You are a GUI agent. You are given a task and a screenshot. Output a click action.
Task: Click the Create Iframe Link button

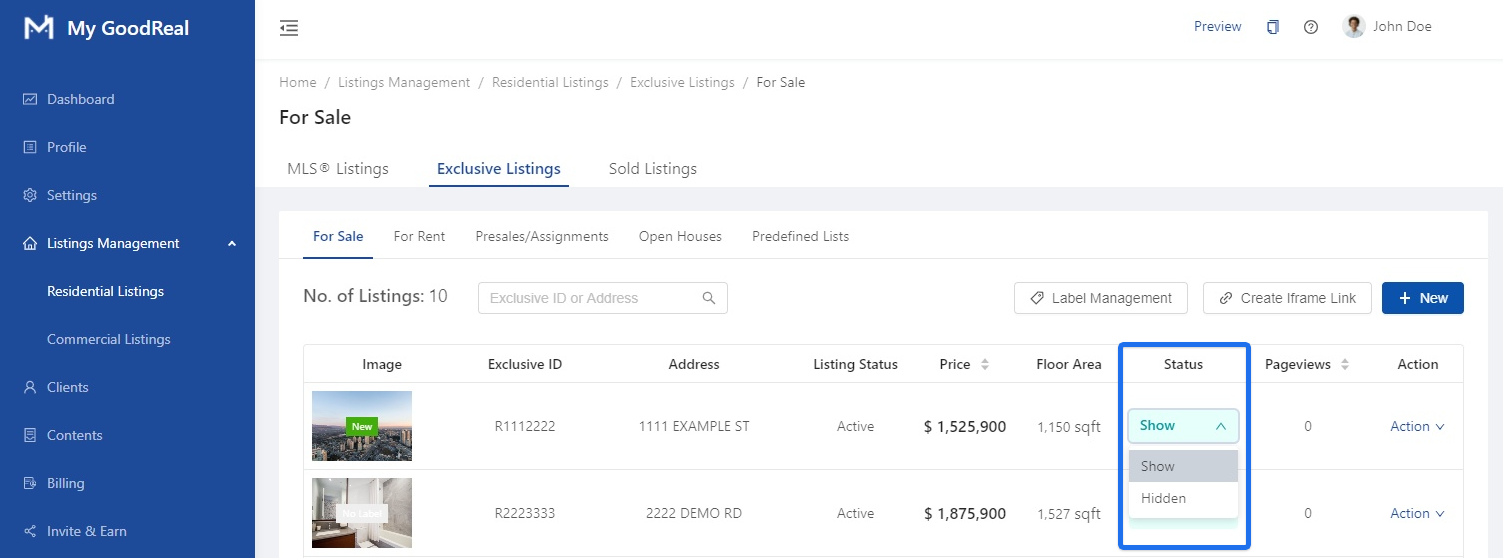[x=1286, y=298]
